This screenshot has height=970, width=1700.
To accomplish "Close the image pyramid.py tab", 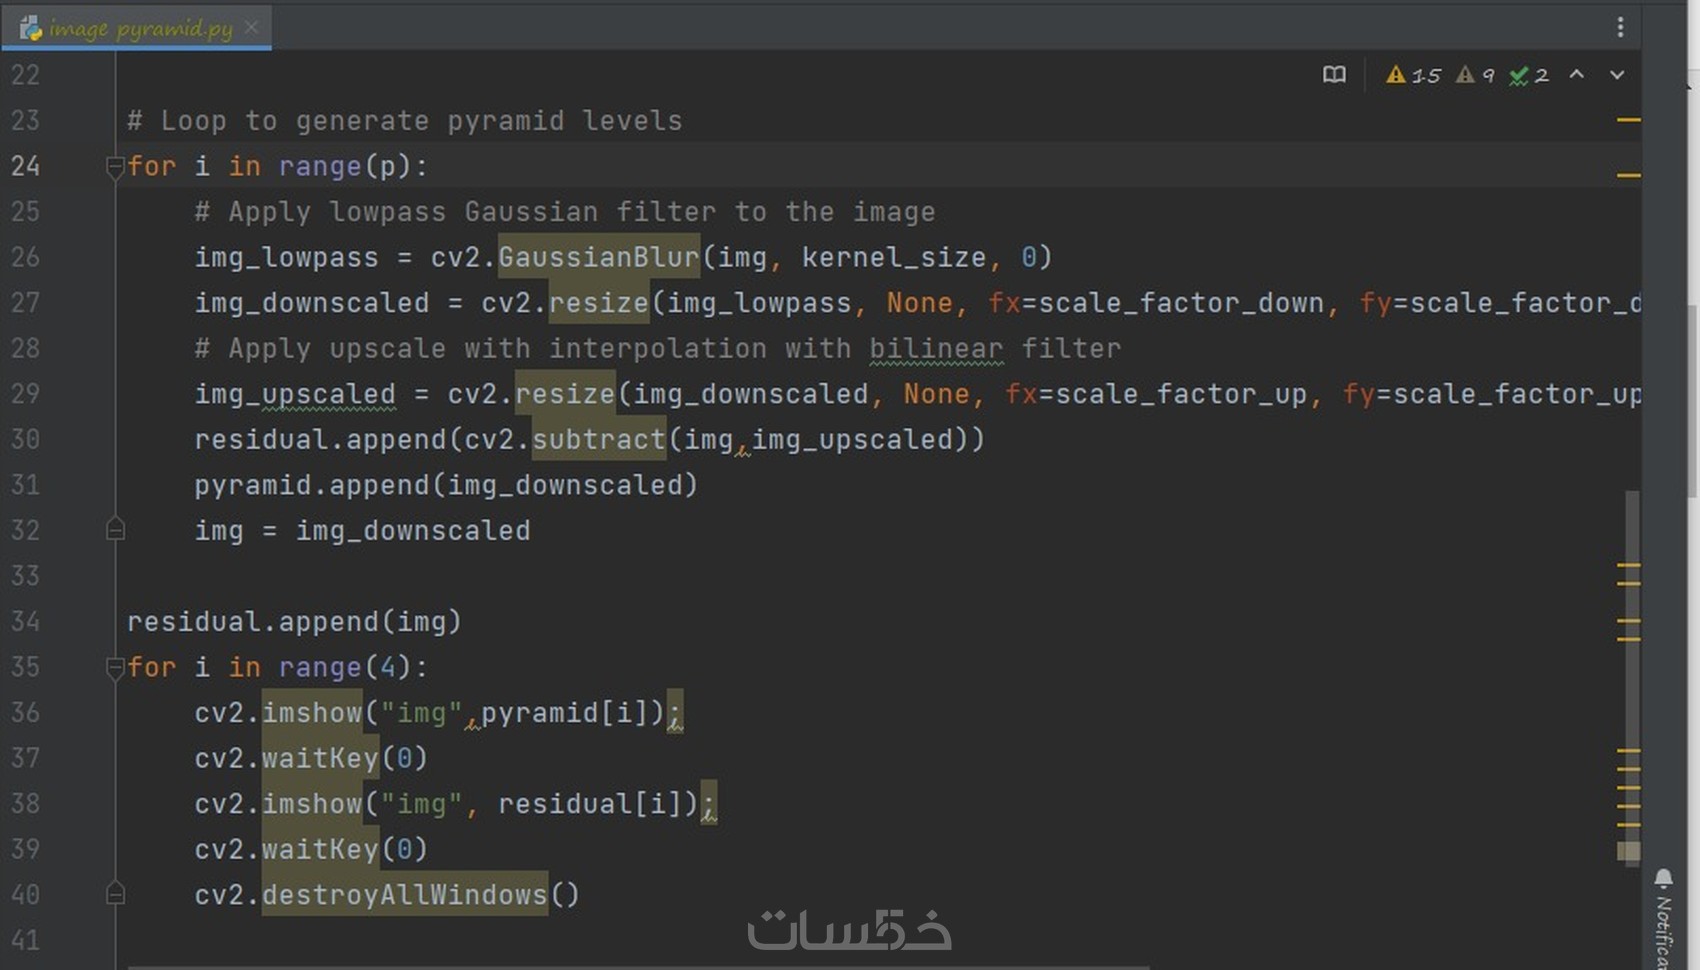I will (x=252, y=27).
